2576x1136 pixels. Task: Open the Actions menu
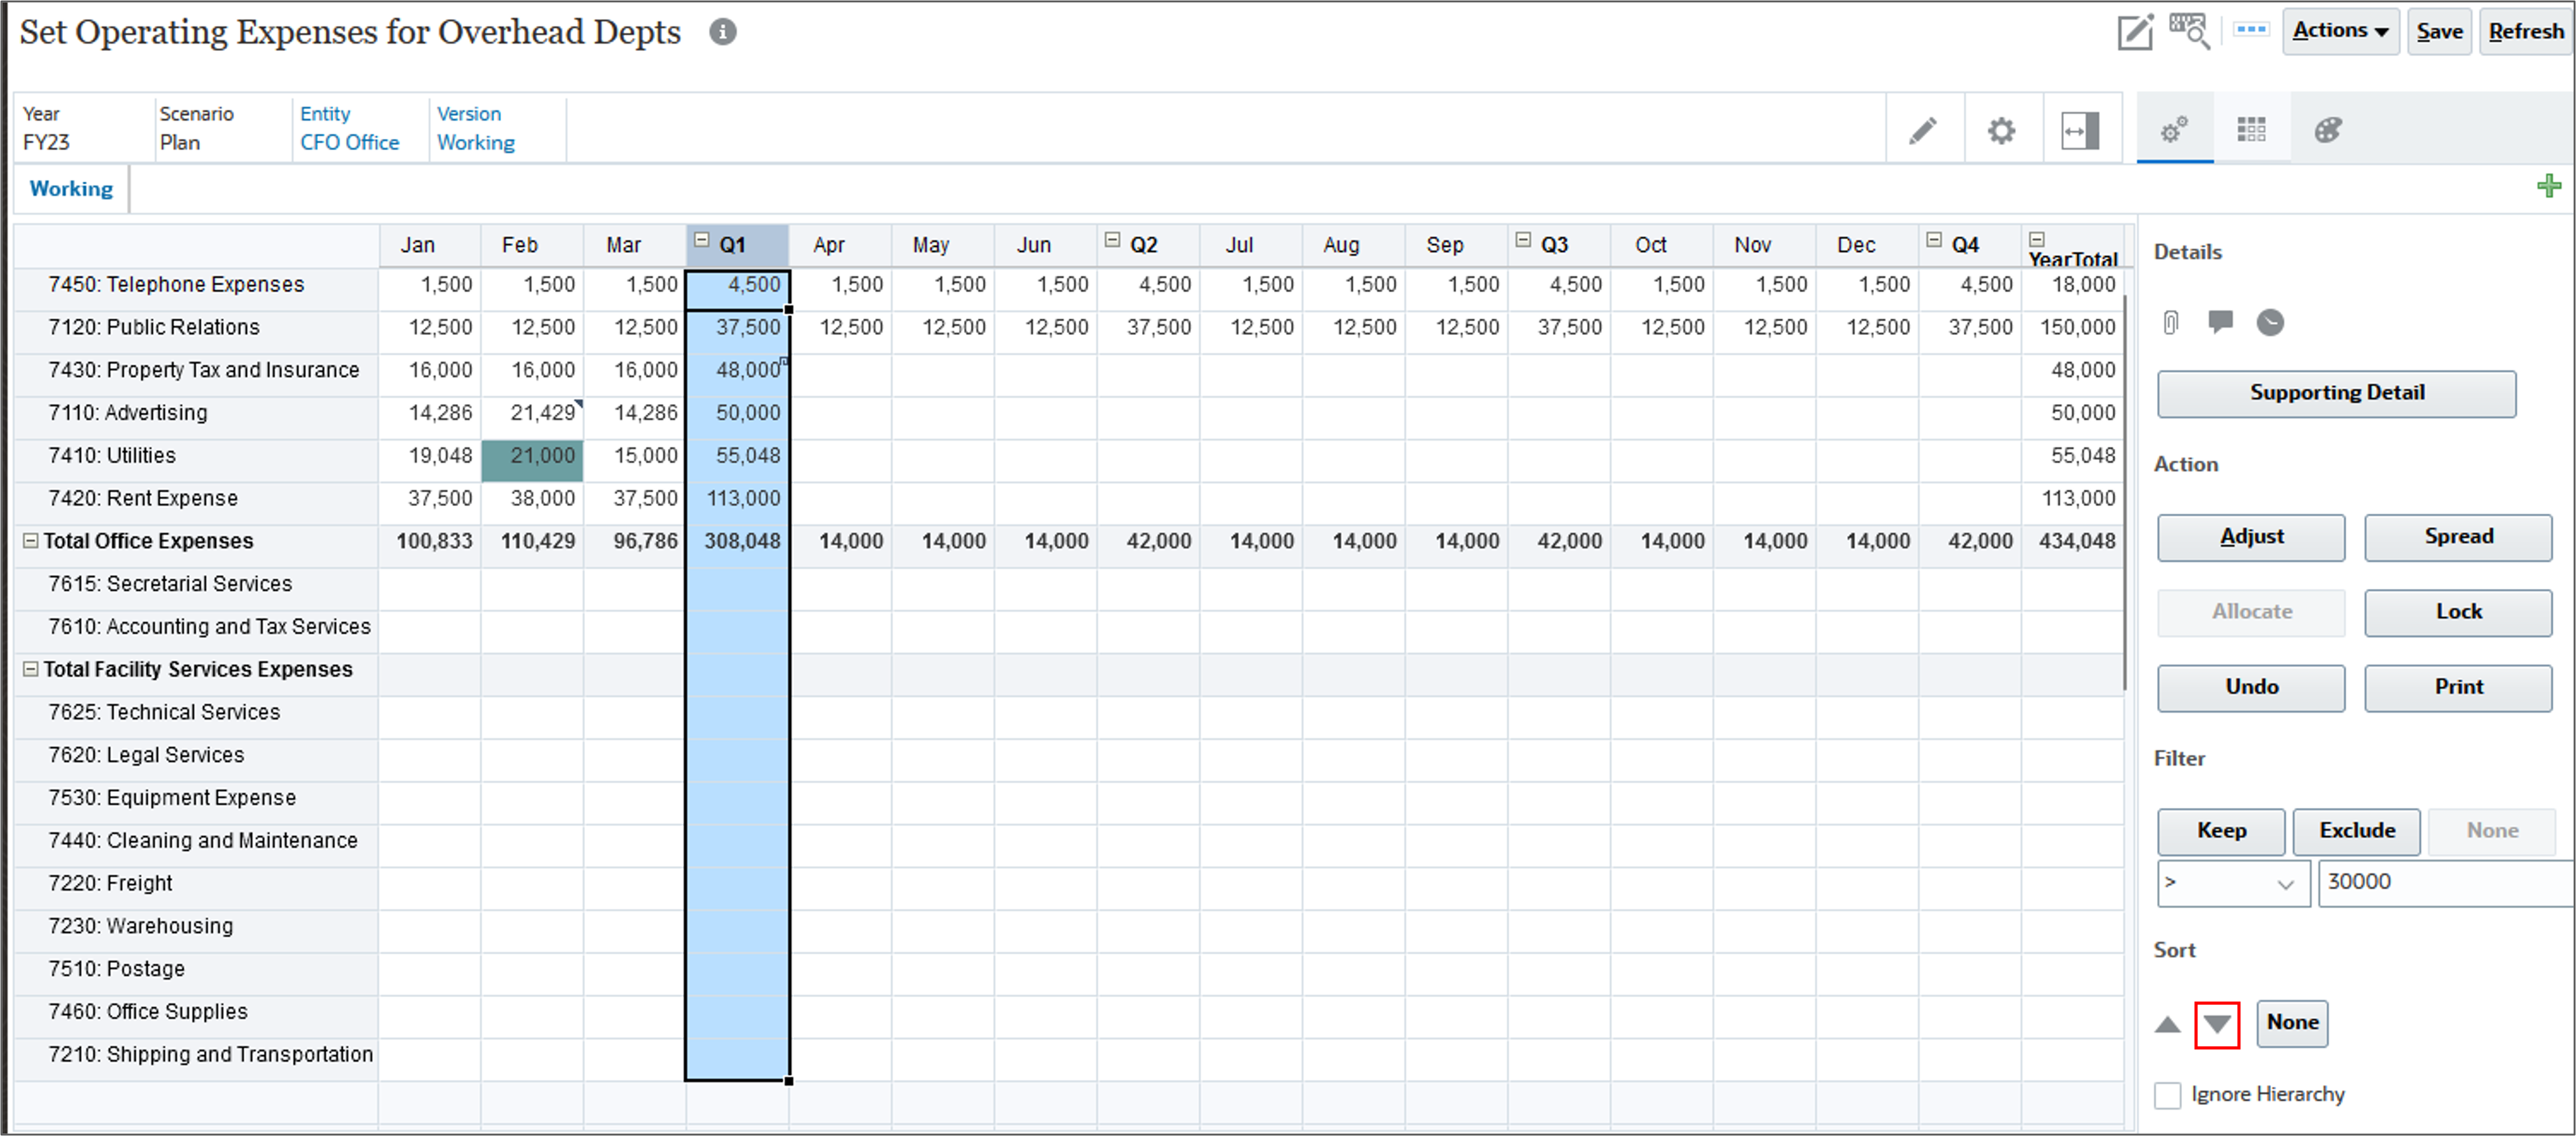2340,31
